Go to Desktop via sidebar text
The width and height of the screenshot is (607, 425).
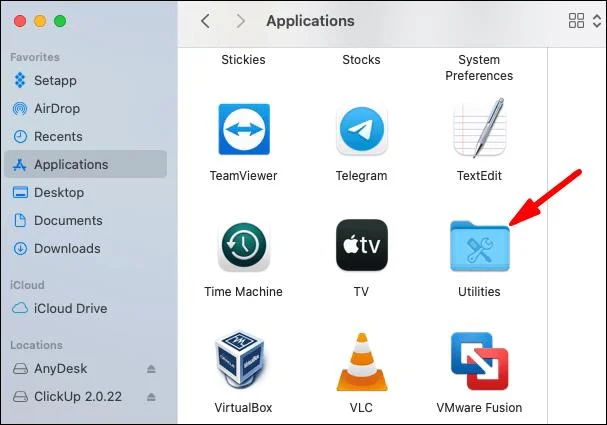(x=59, y=192)
